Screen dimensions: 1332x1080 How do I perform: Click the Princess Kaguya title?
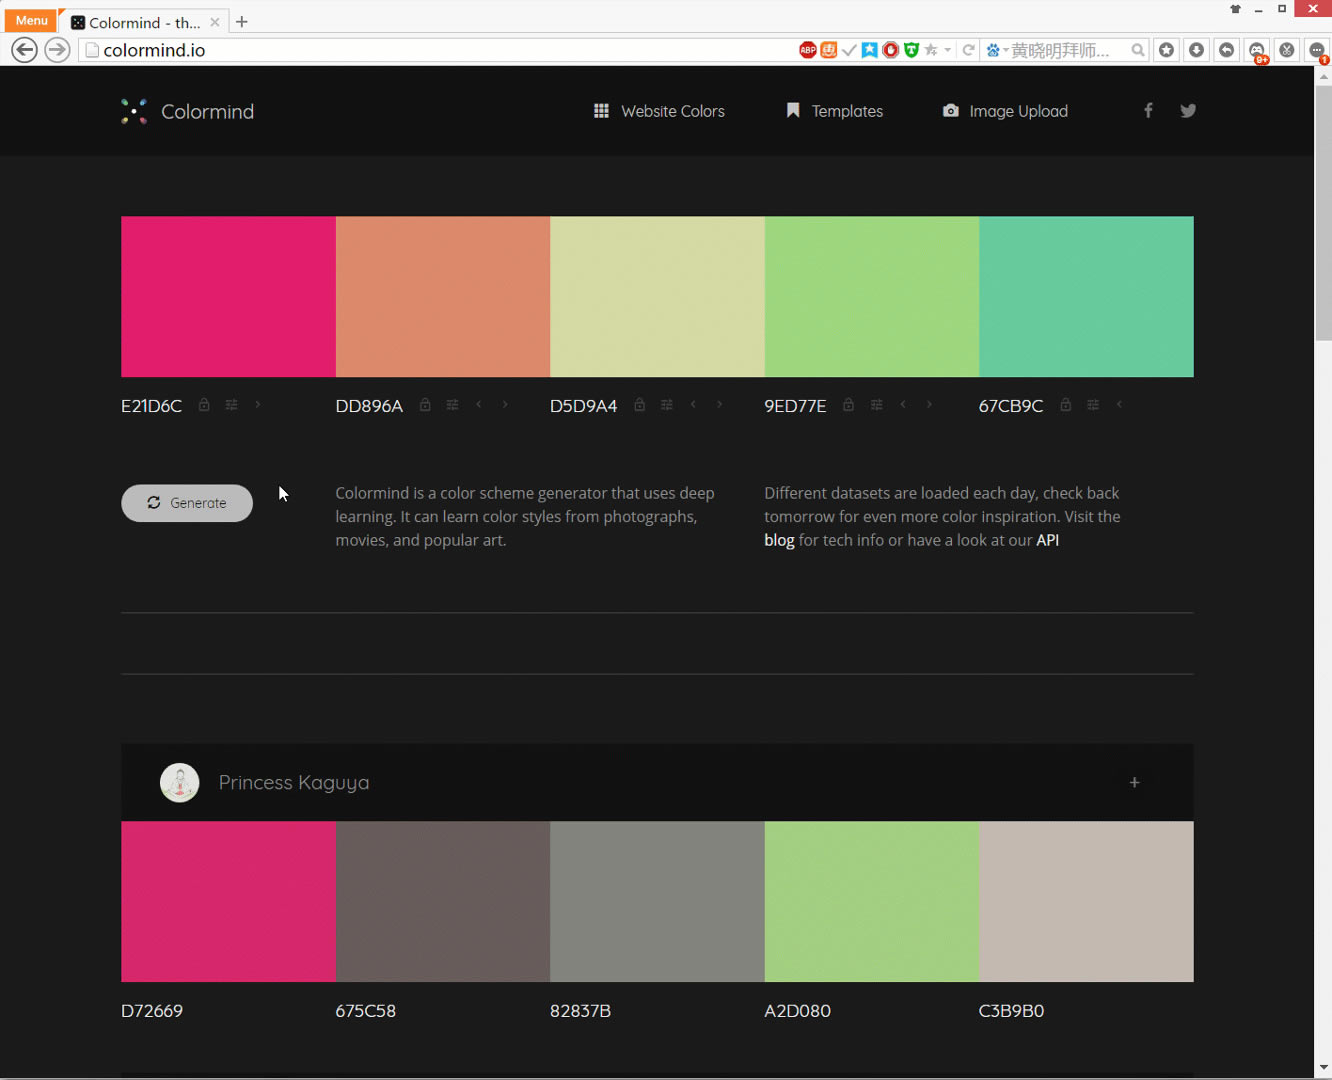click(294, 783)
